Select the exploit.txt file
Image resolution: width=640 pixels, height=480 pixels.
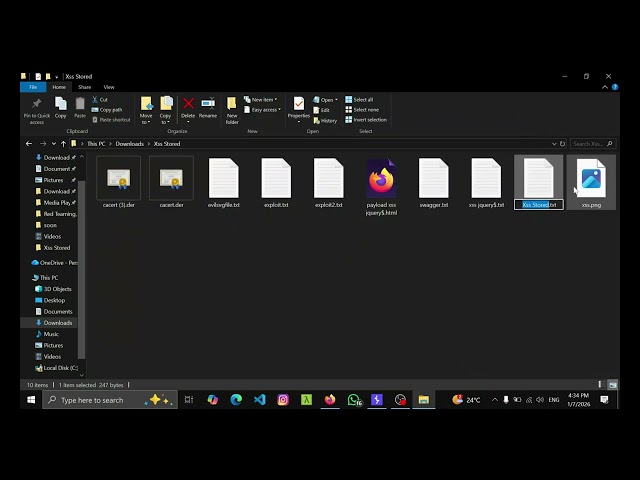pos(276,182)
